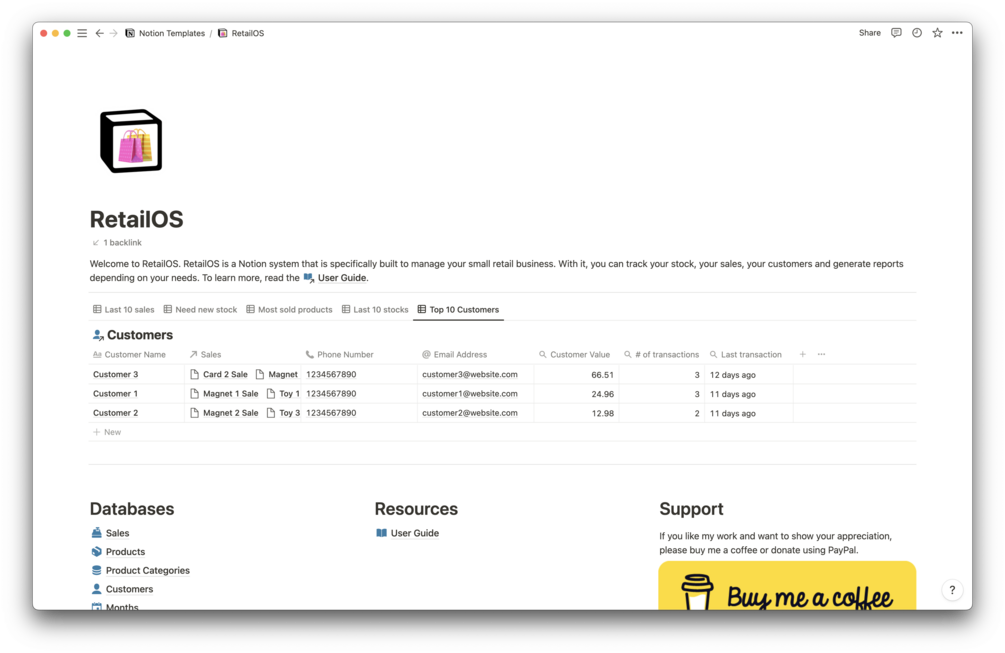The height and width of the screenshot is (653, 1005).
Task: Switch to Need new stock tab
Action: (200, 310)
